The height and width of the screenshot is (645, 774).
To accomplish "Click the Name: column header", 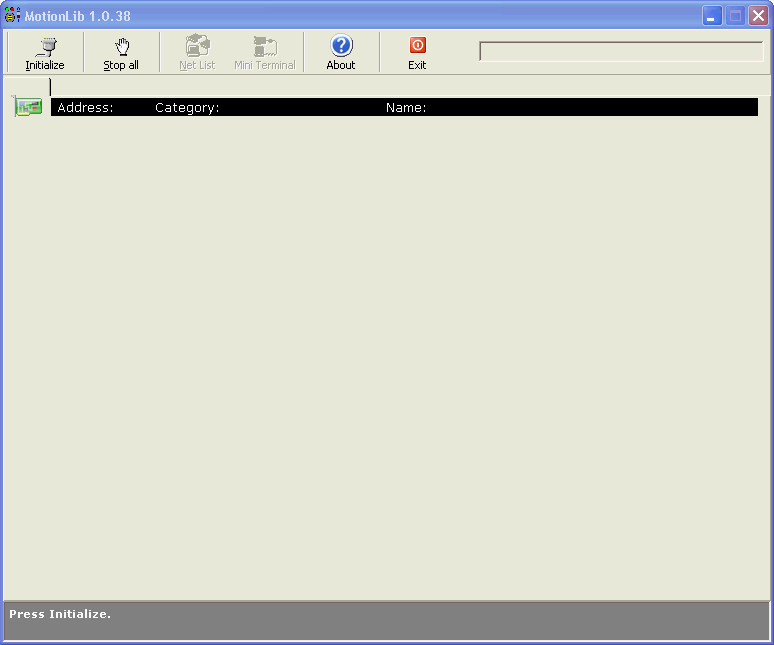I will (406, 108).
